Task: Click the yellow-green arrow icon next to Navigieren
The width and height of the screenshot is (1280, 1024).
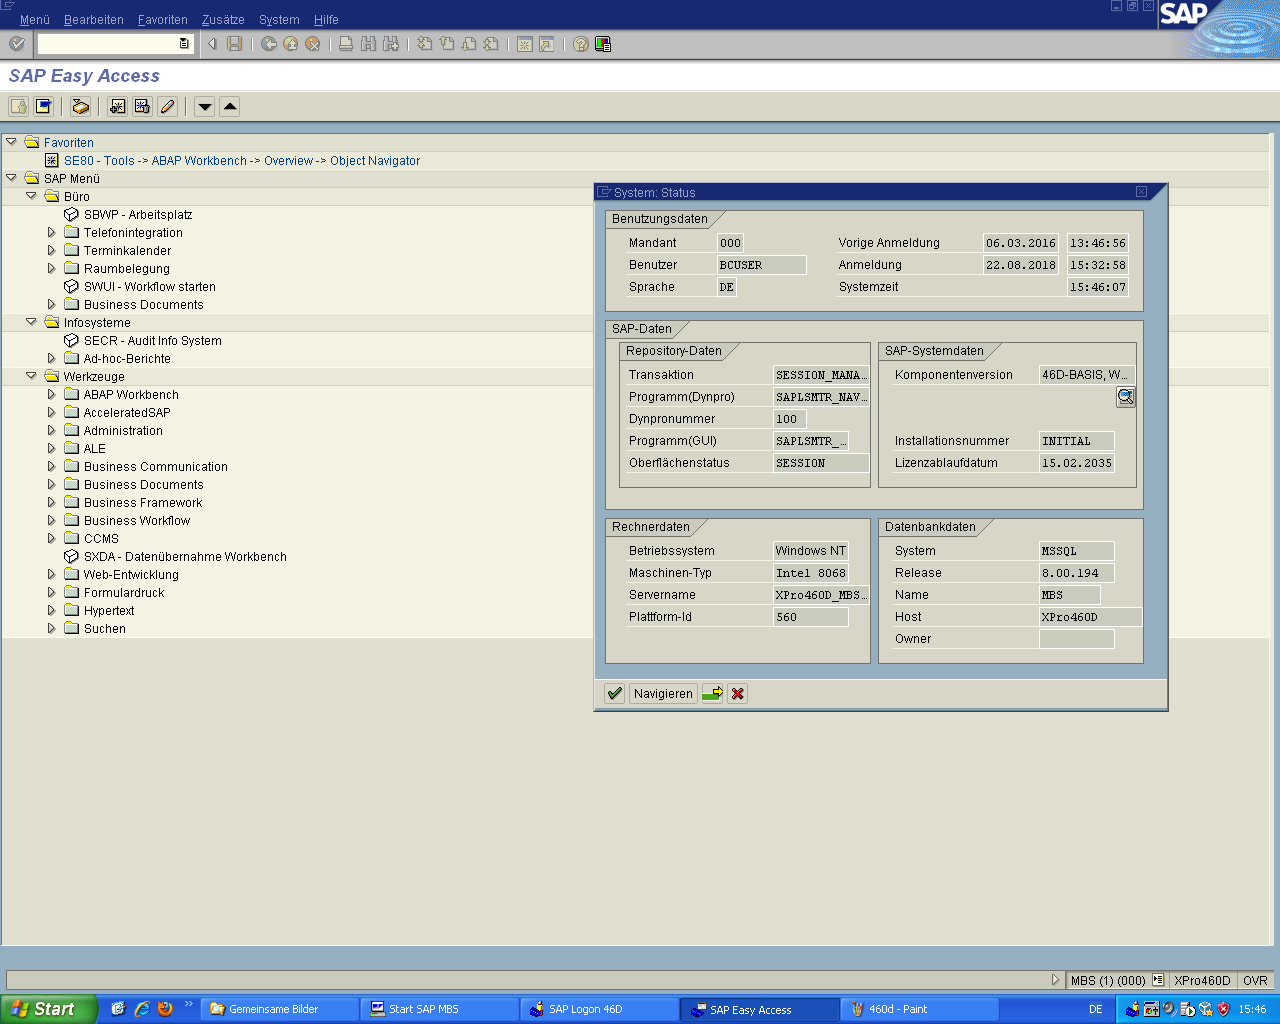Action: tap(712, 693)
